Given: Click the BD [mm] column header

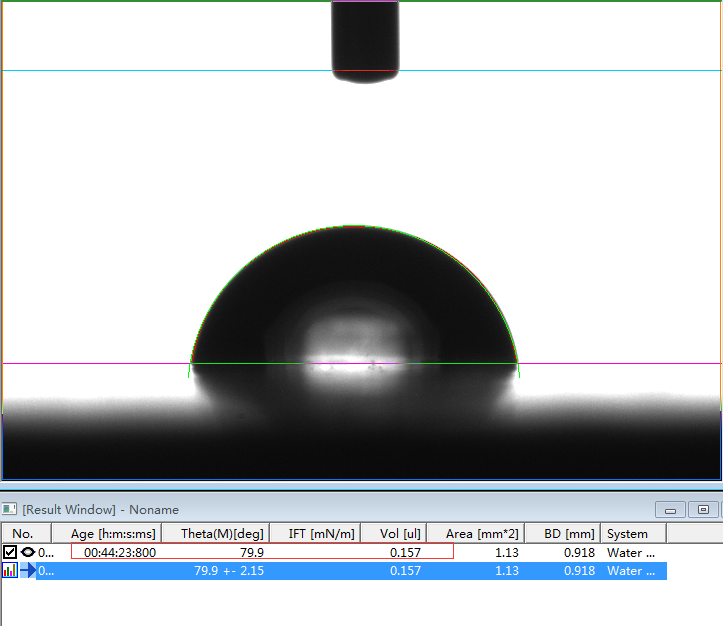Looking at the screenshot, I should pyautogui.click(x=565, y=534).
